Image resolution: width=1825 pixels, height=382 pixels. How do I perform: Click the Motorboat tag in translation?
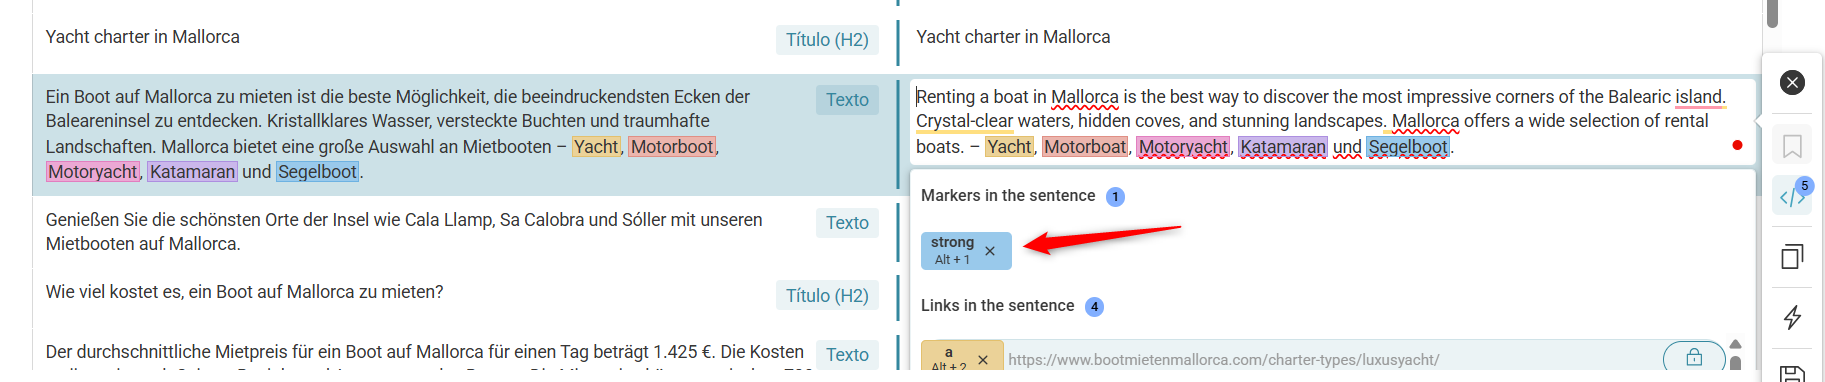(x=1085, y=147)
